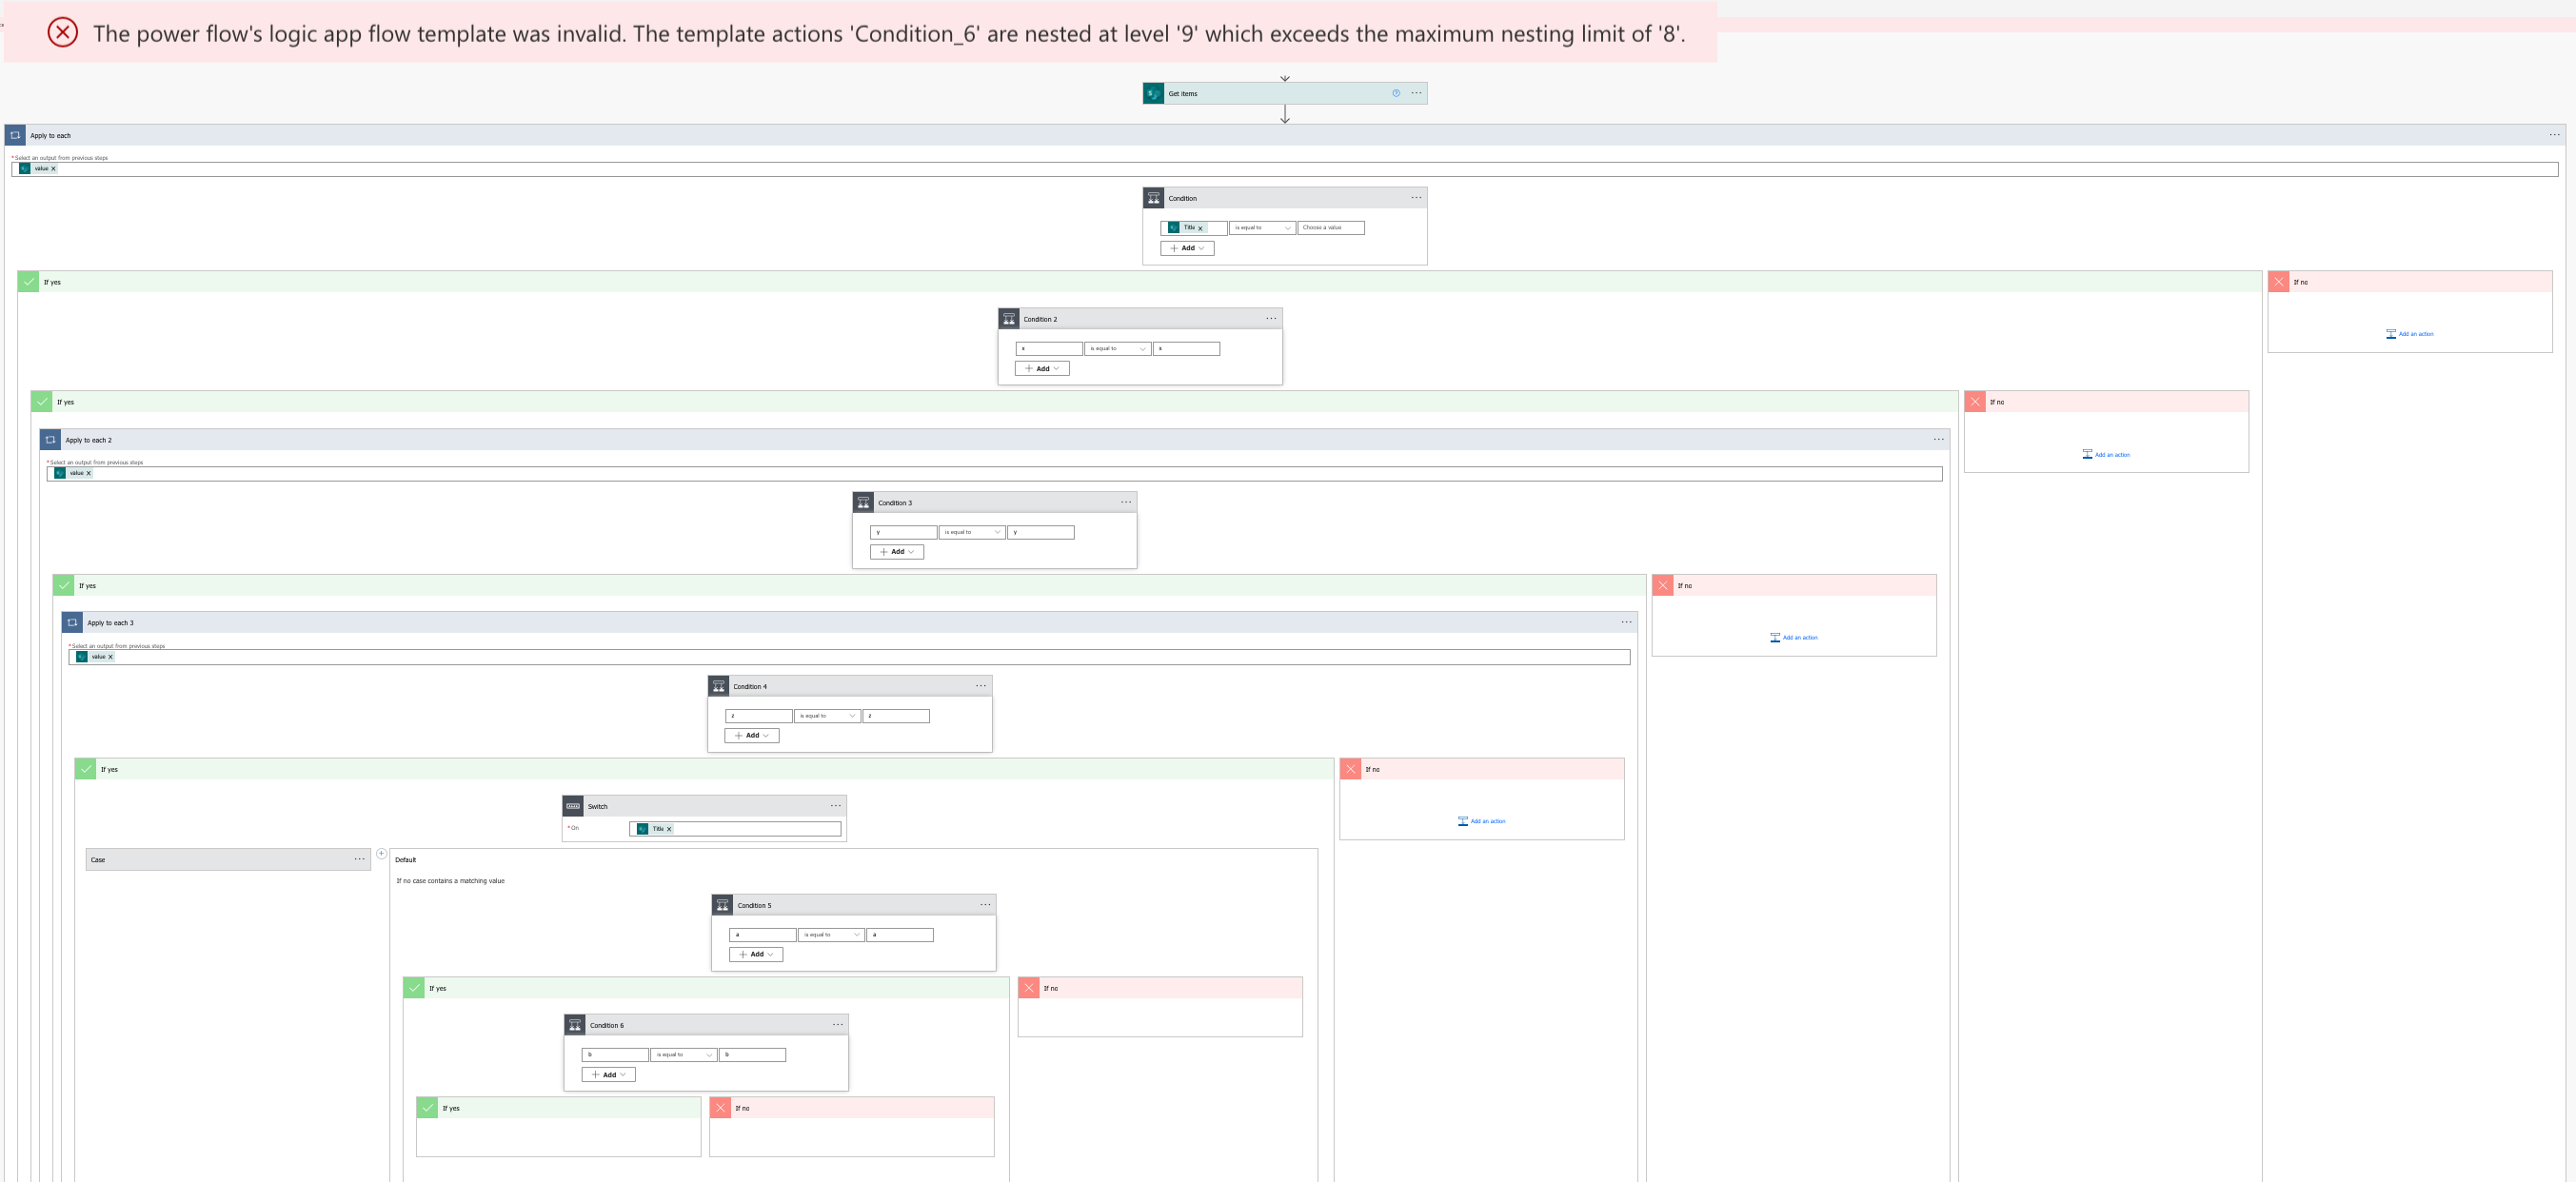Screen dimensions: 2576x1182
Task: Open the Condition 5 ellipsis menu
Action: click(x=985, y=905)
